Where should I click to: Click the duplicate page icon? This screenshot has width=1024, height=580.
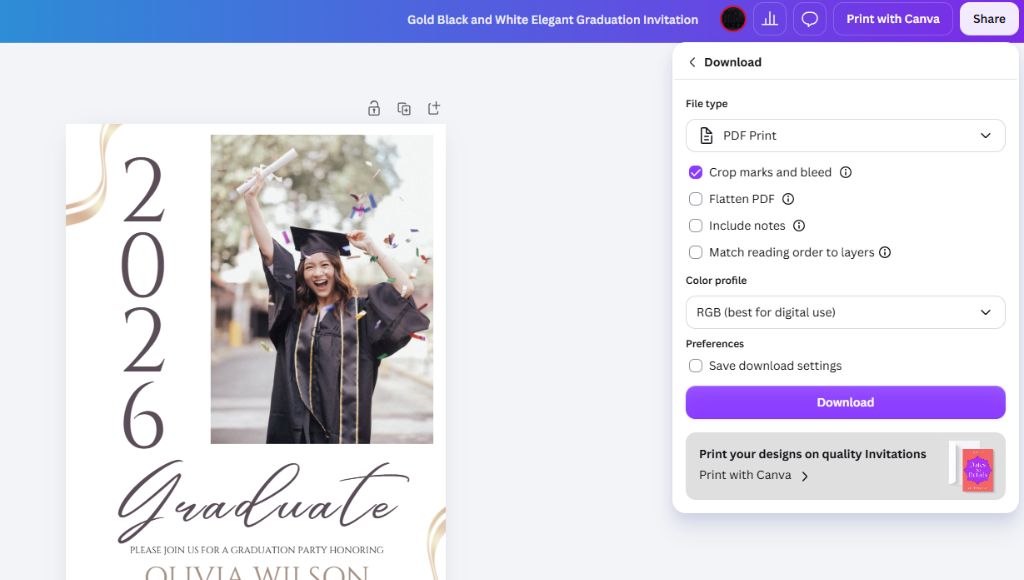[404, 108]
